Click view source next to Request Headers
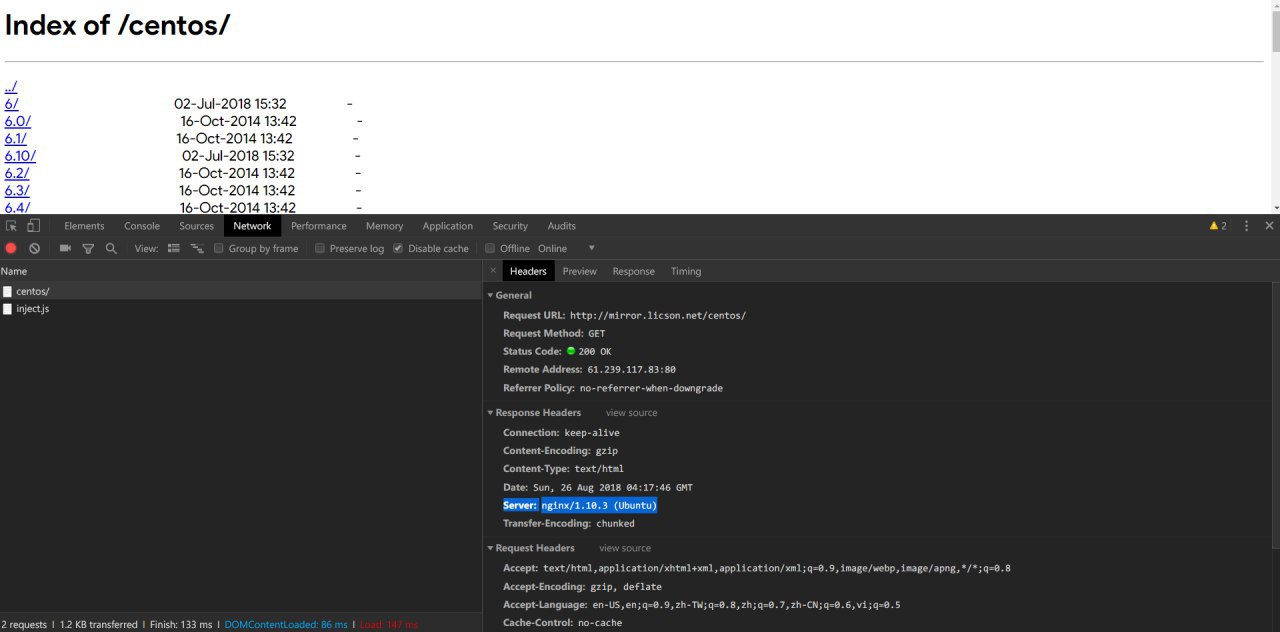The image size is (1280, 632). 625,548
